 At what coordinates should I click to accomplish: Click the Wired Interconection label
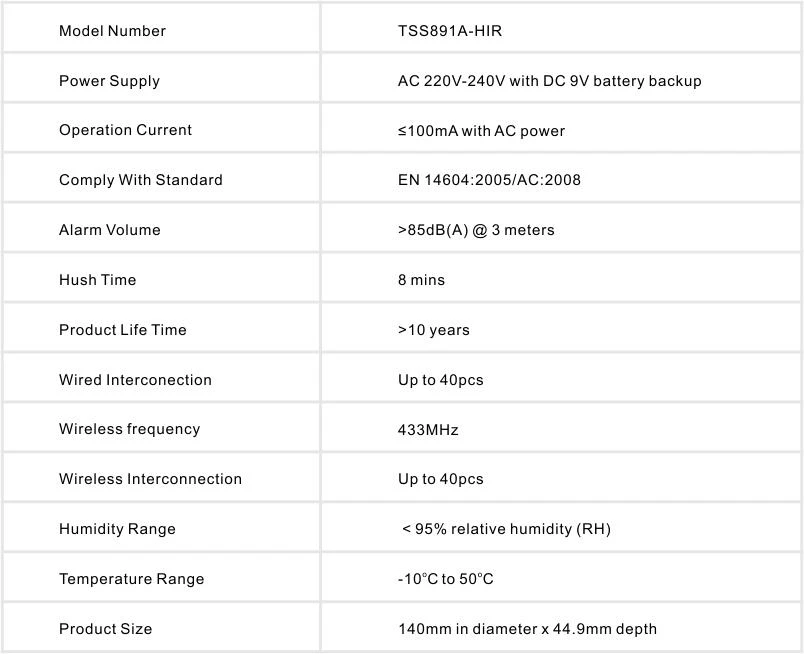point(135,380)
